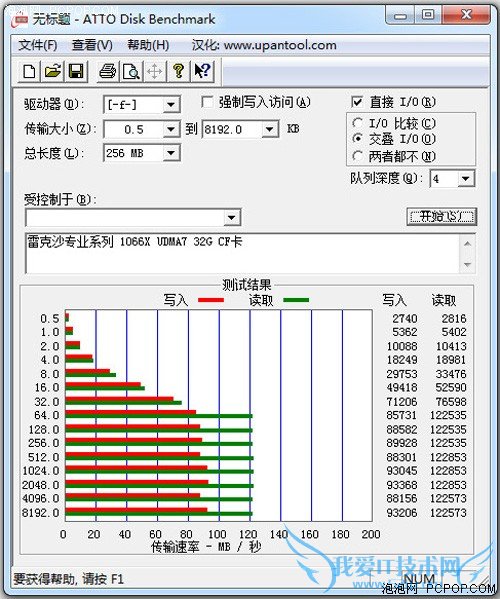Click read value 76598 in results

coord(451,402)
